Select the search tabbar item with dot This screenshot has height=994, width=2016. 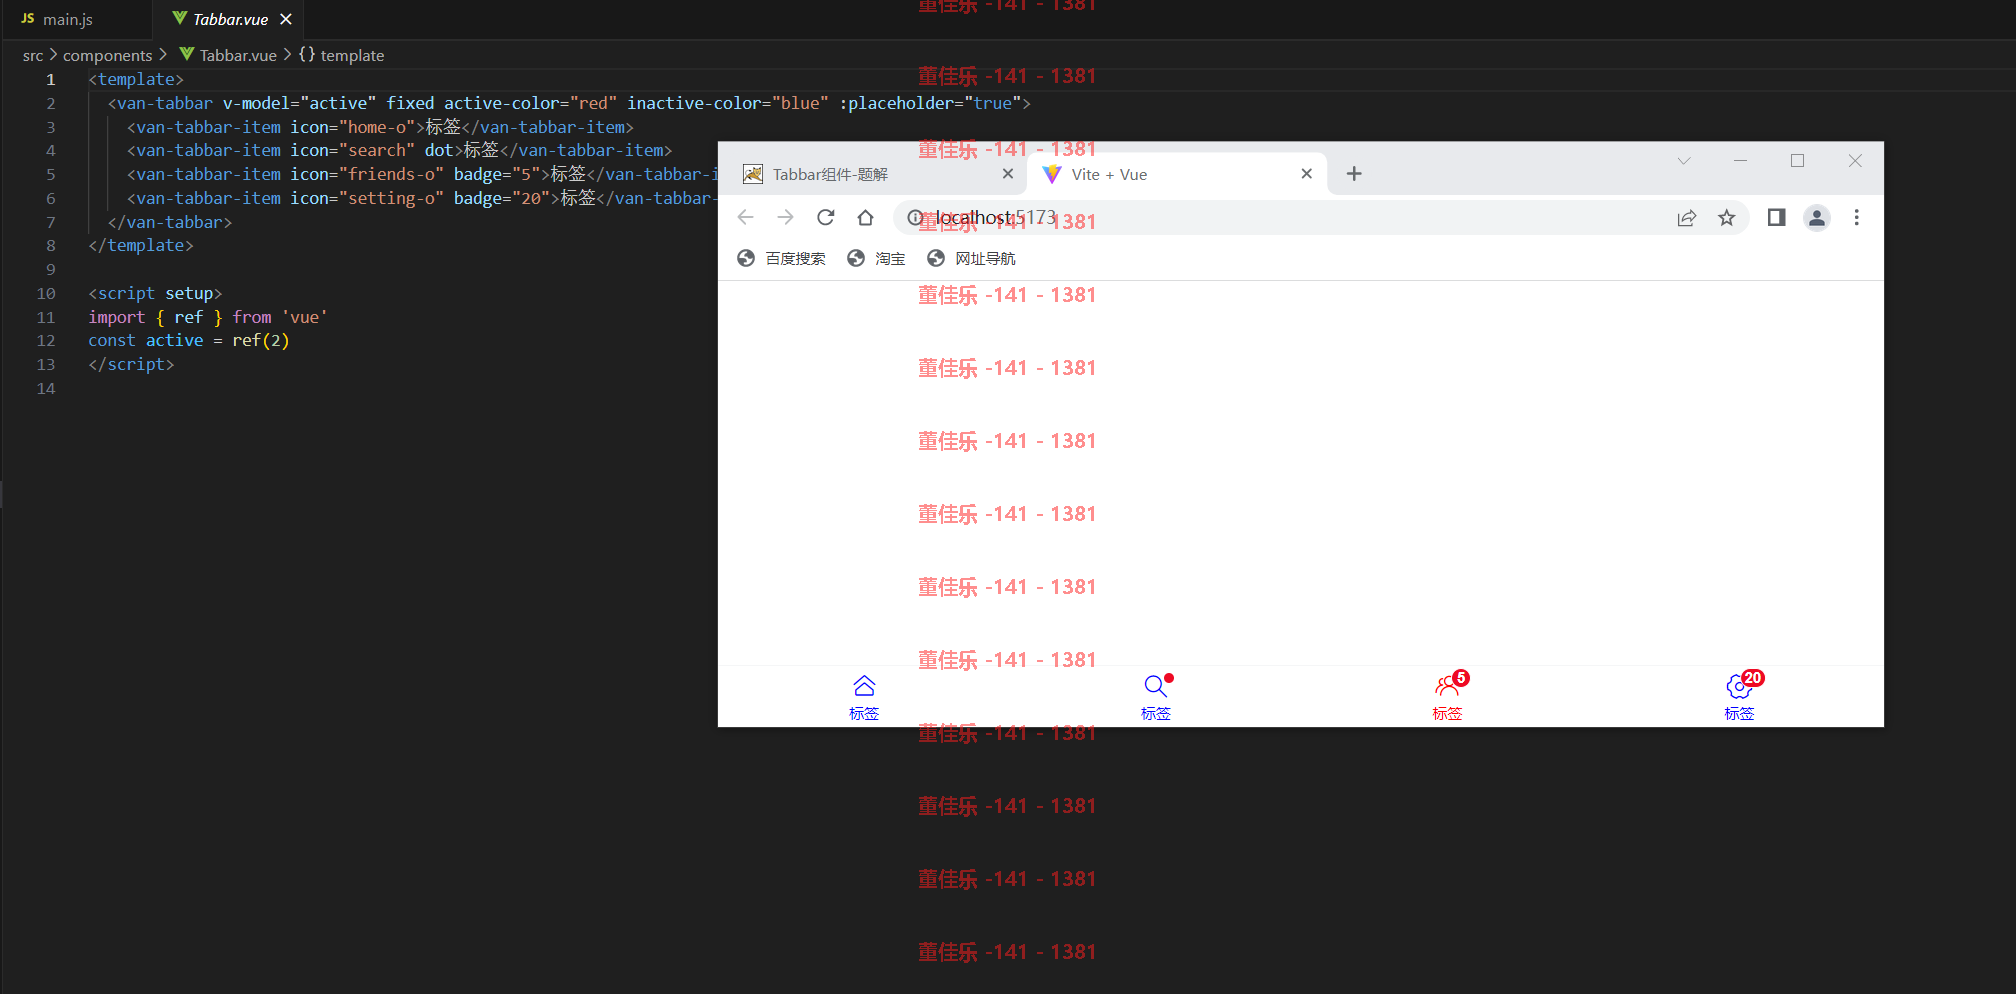click(x=1156, y=697)
